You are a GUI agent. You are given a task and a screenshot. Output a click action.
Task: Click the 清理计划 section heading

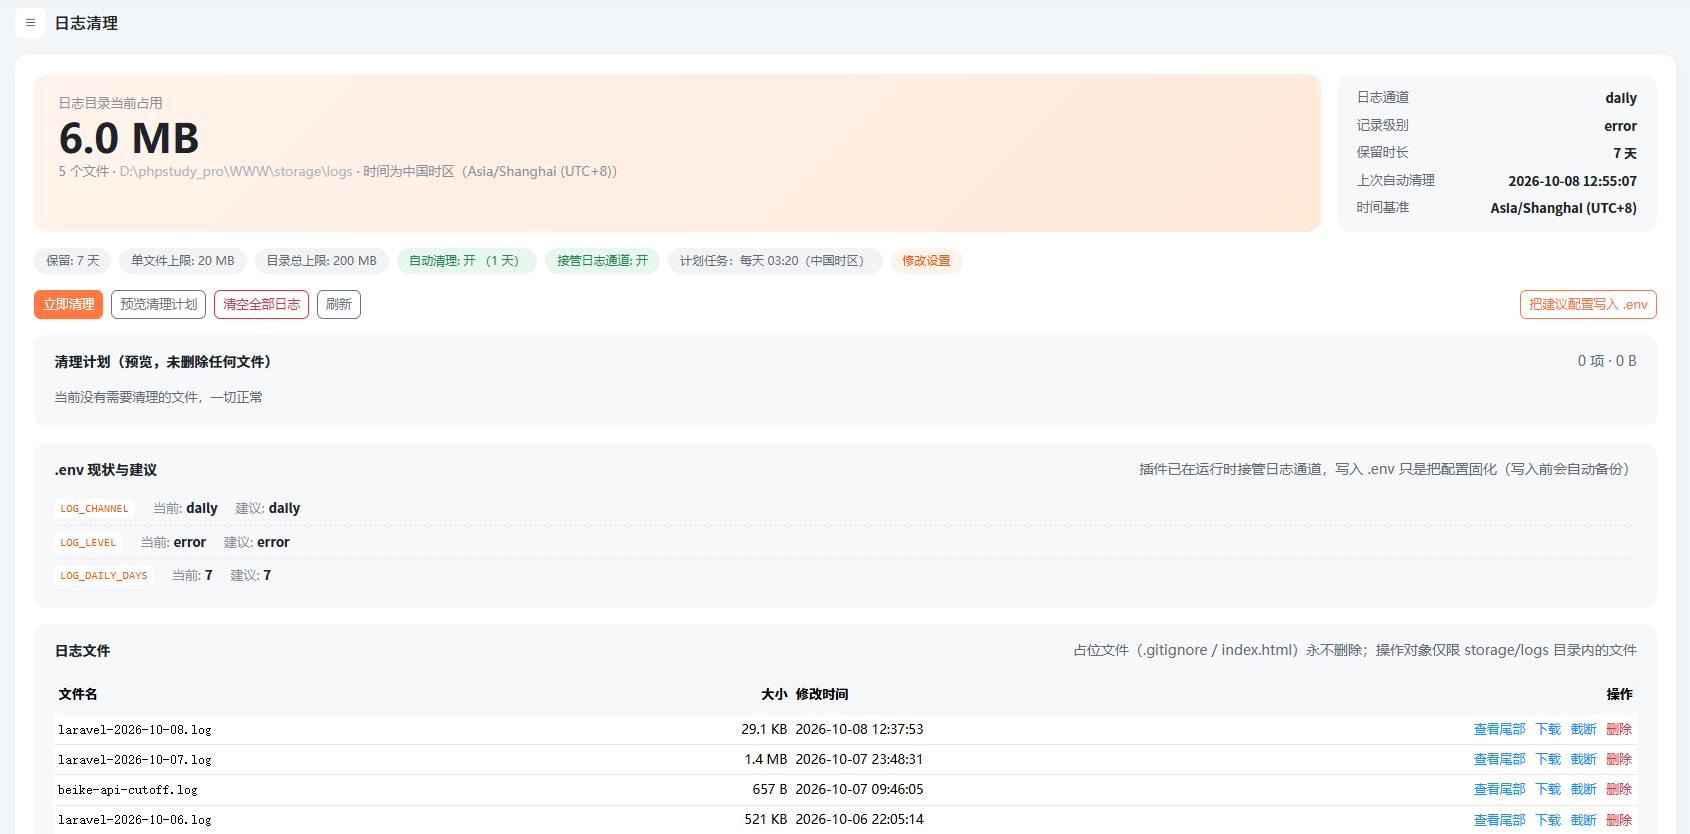pos(163,362)
